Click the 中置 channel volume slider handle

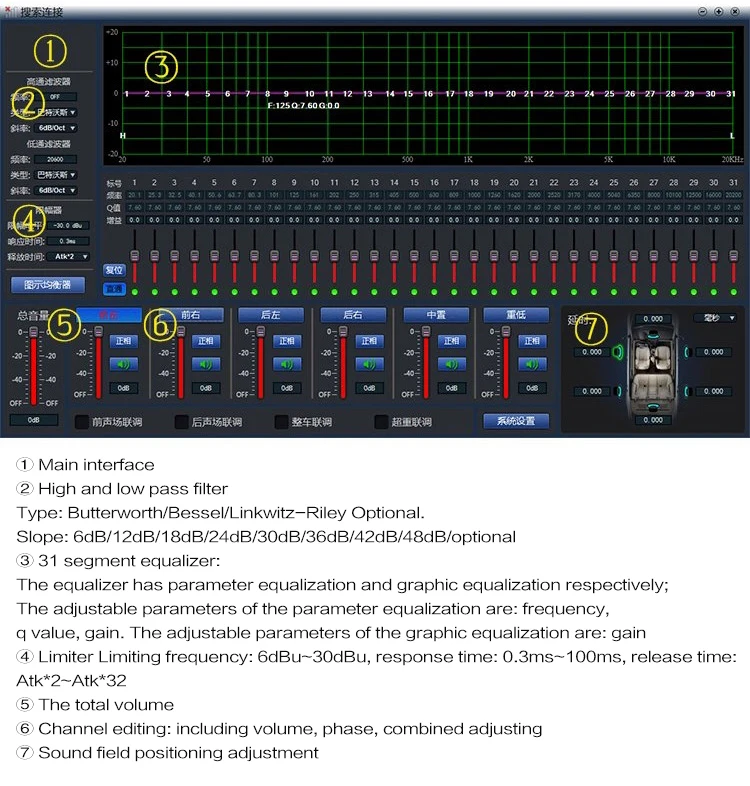[426, 331]
